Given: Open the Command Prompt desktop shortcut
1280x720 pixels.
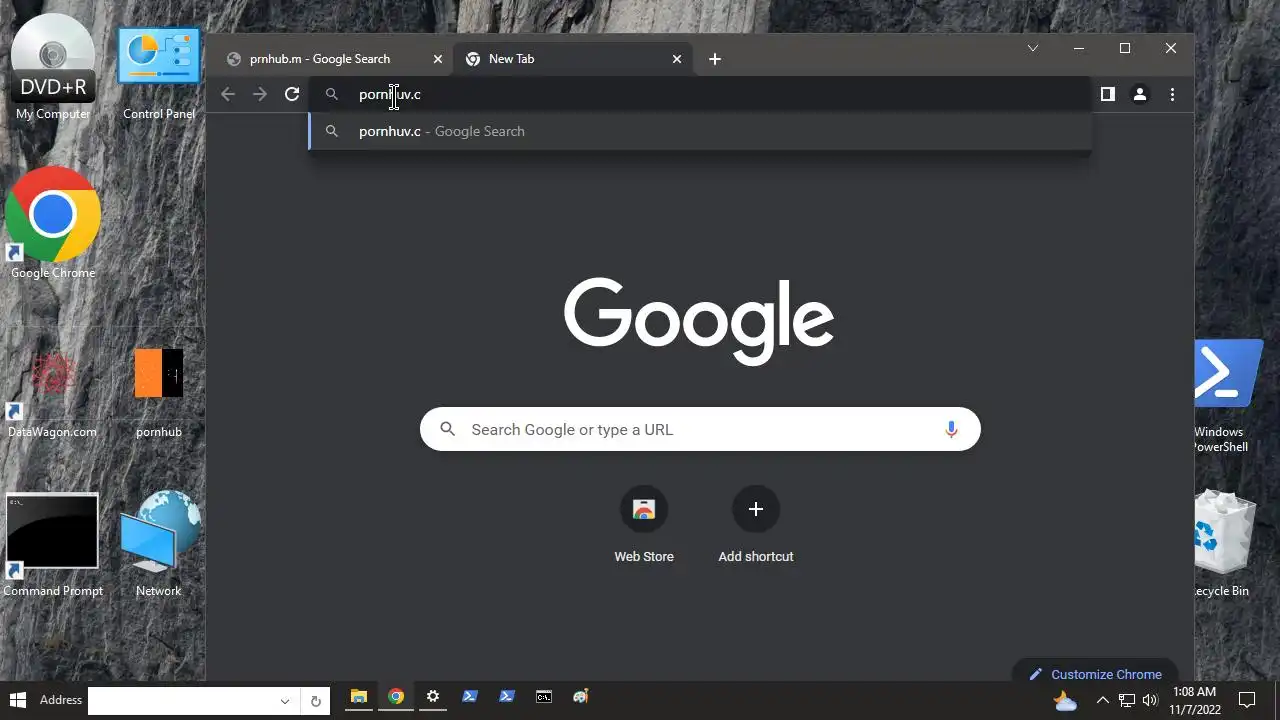Looking at the screenshot, I should [x=53, y=545].
